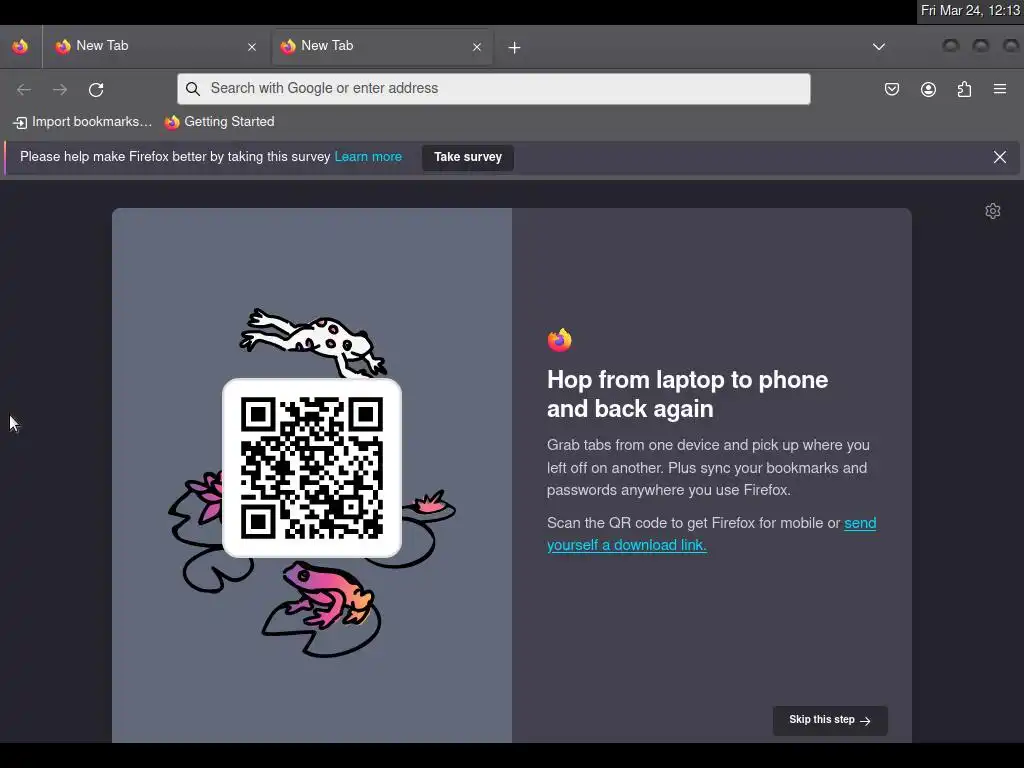Go back one page
The width and height of the screenshot is (1024, 768).
click(x=24, y=89)
